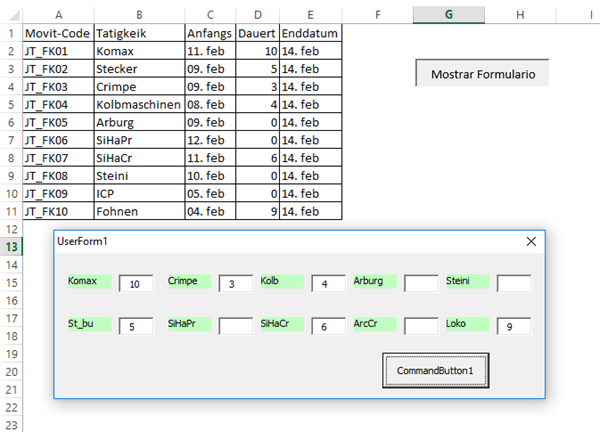Viewport: 600px width, 432px height.
Task: Click the SiHaCr input field showing 6
Action: 328,326
